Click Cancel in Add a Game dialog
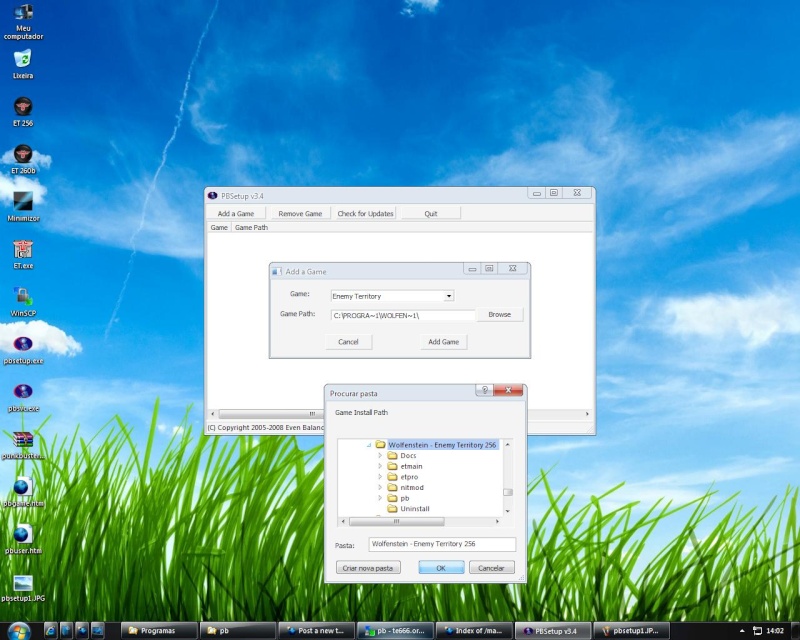This screenshot has width=800, height=640. (348, 342)
